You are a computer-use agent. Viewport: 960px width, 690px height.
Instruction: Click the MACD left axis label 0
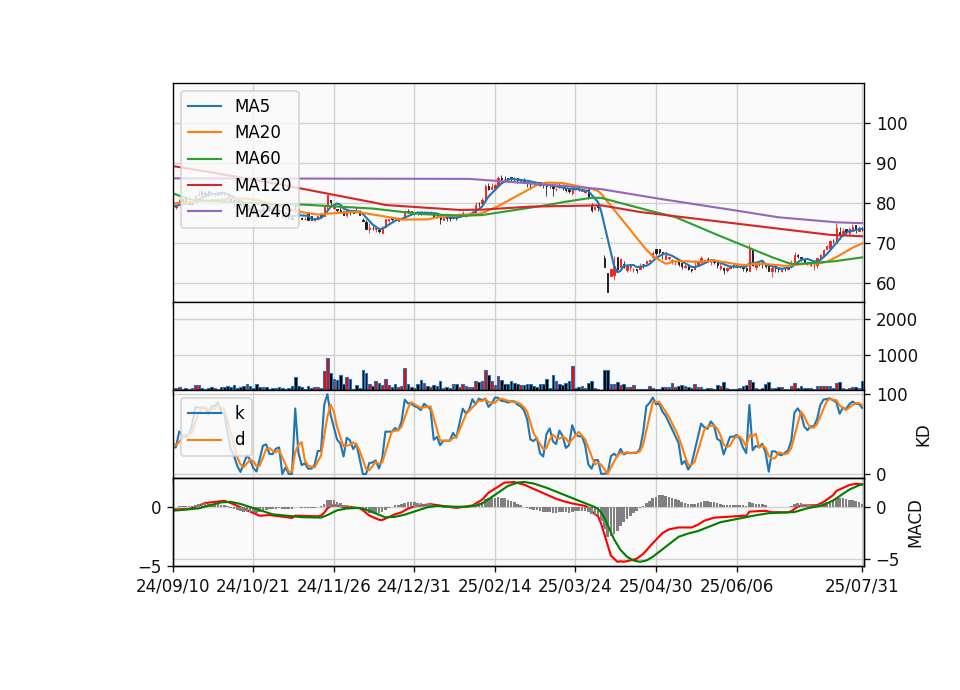[x=156, y=508]
